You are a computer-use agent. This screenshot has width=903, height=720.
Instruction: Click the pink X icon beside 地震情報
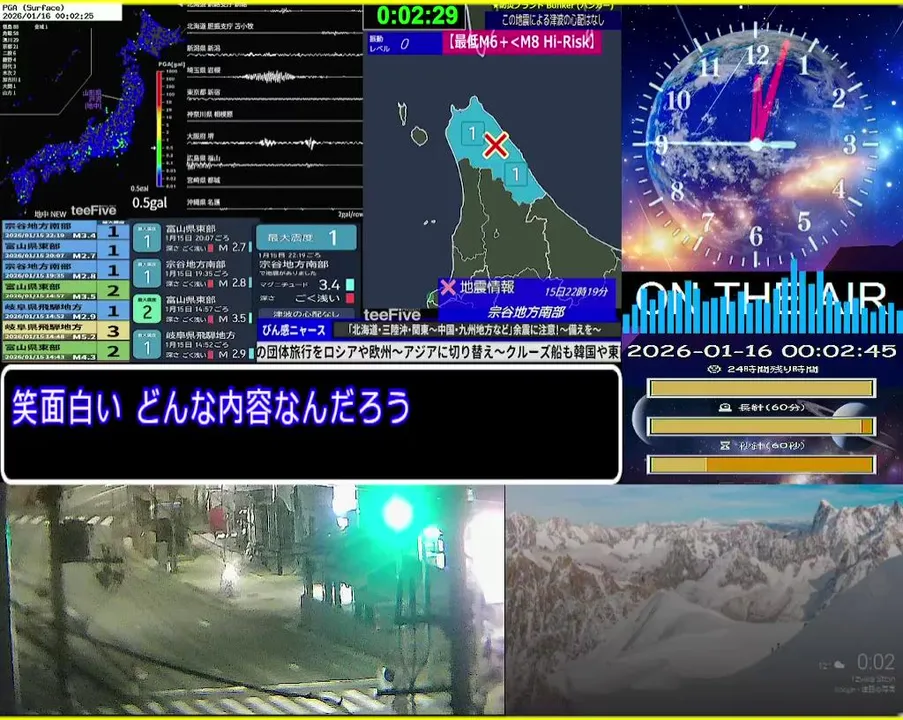pyautogui.click(x=448, y=287)
